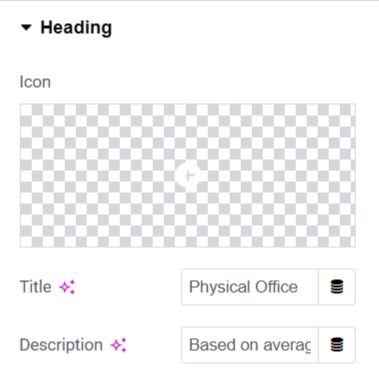The height and width of the screenshot is (382, 379).
Task: Click the AI sparkle icon beside Title
Action: (67, 287)
